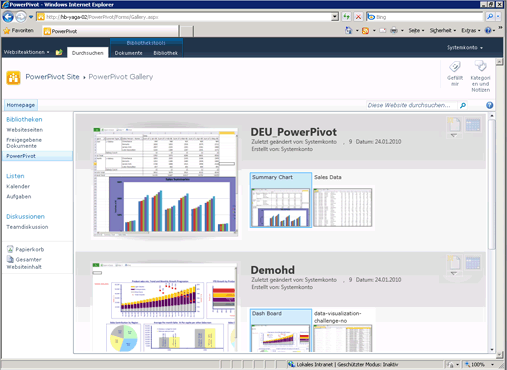
Task: Click the IE Home icon
Action: point(349,31)
